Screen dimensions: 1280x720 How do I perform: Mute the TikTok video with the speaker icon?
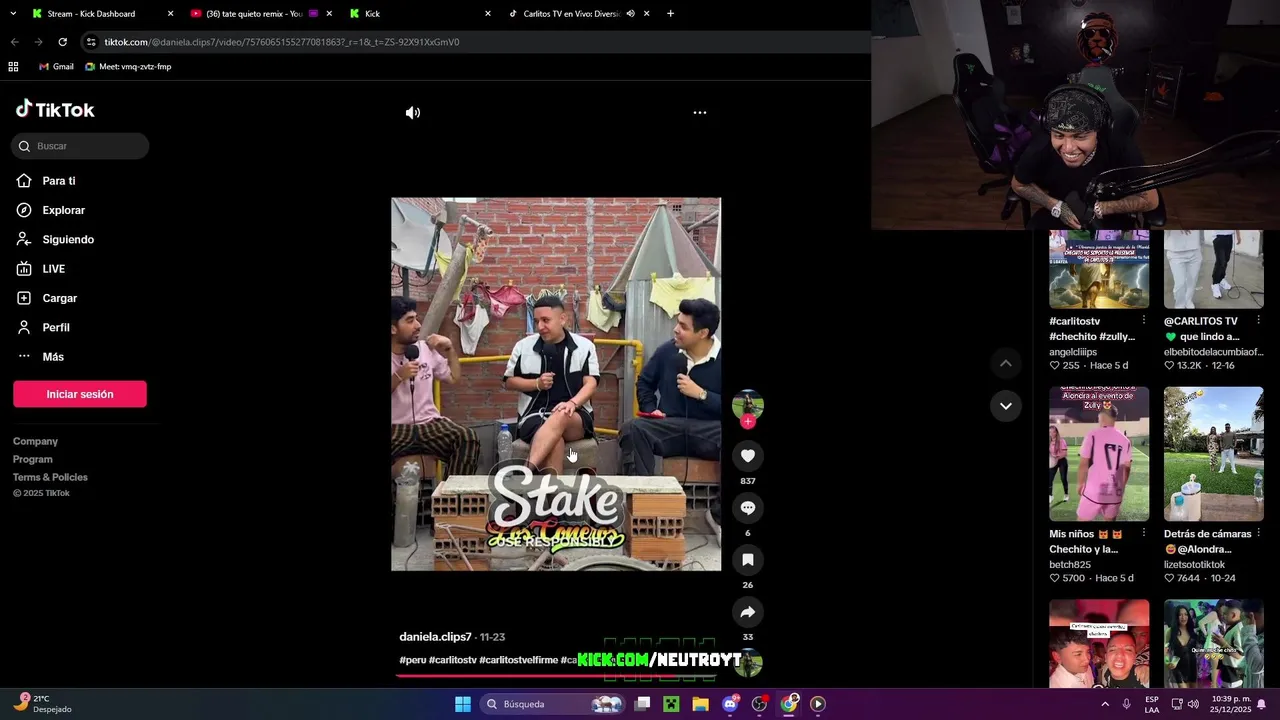coord(413,113)
